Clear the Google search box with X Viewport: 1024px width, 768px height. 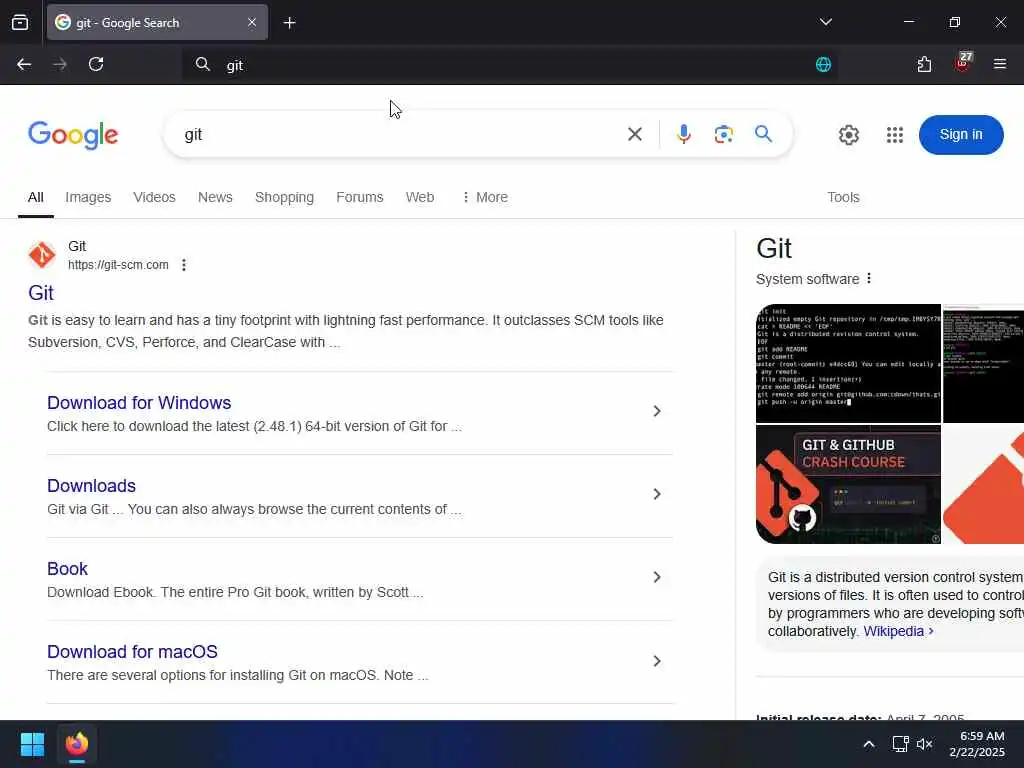[x=635, y=135]
